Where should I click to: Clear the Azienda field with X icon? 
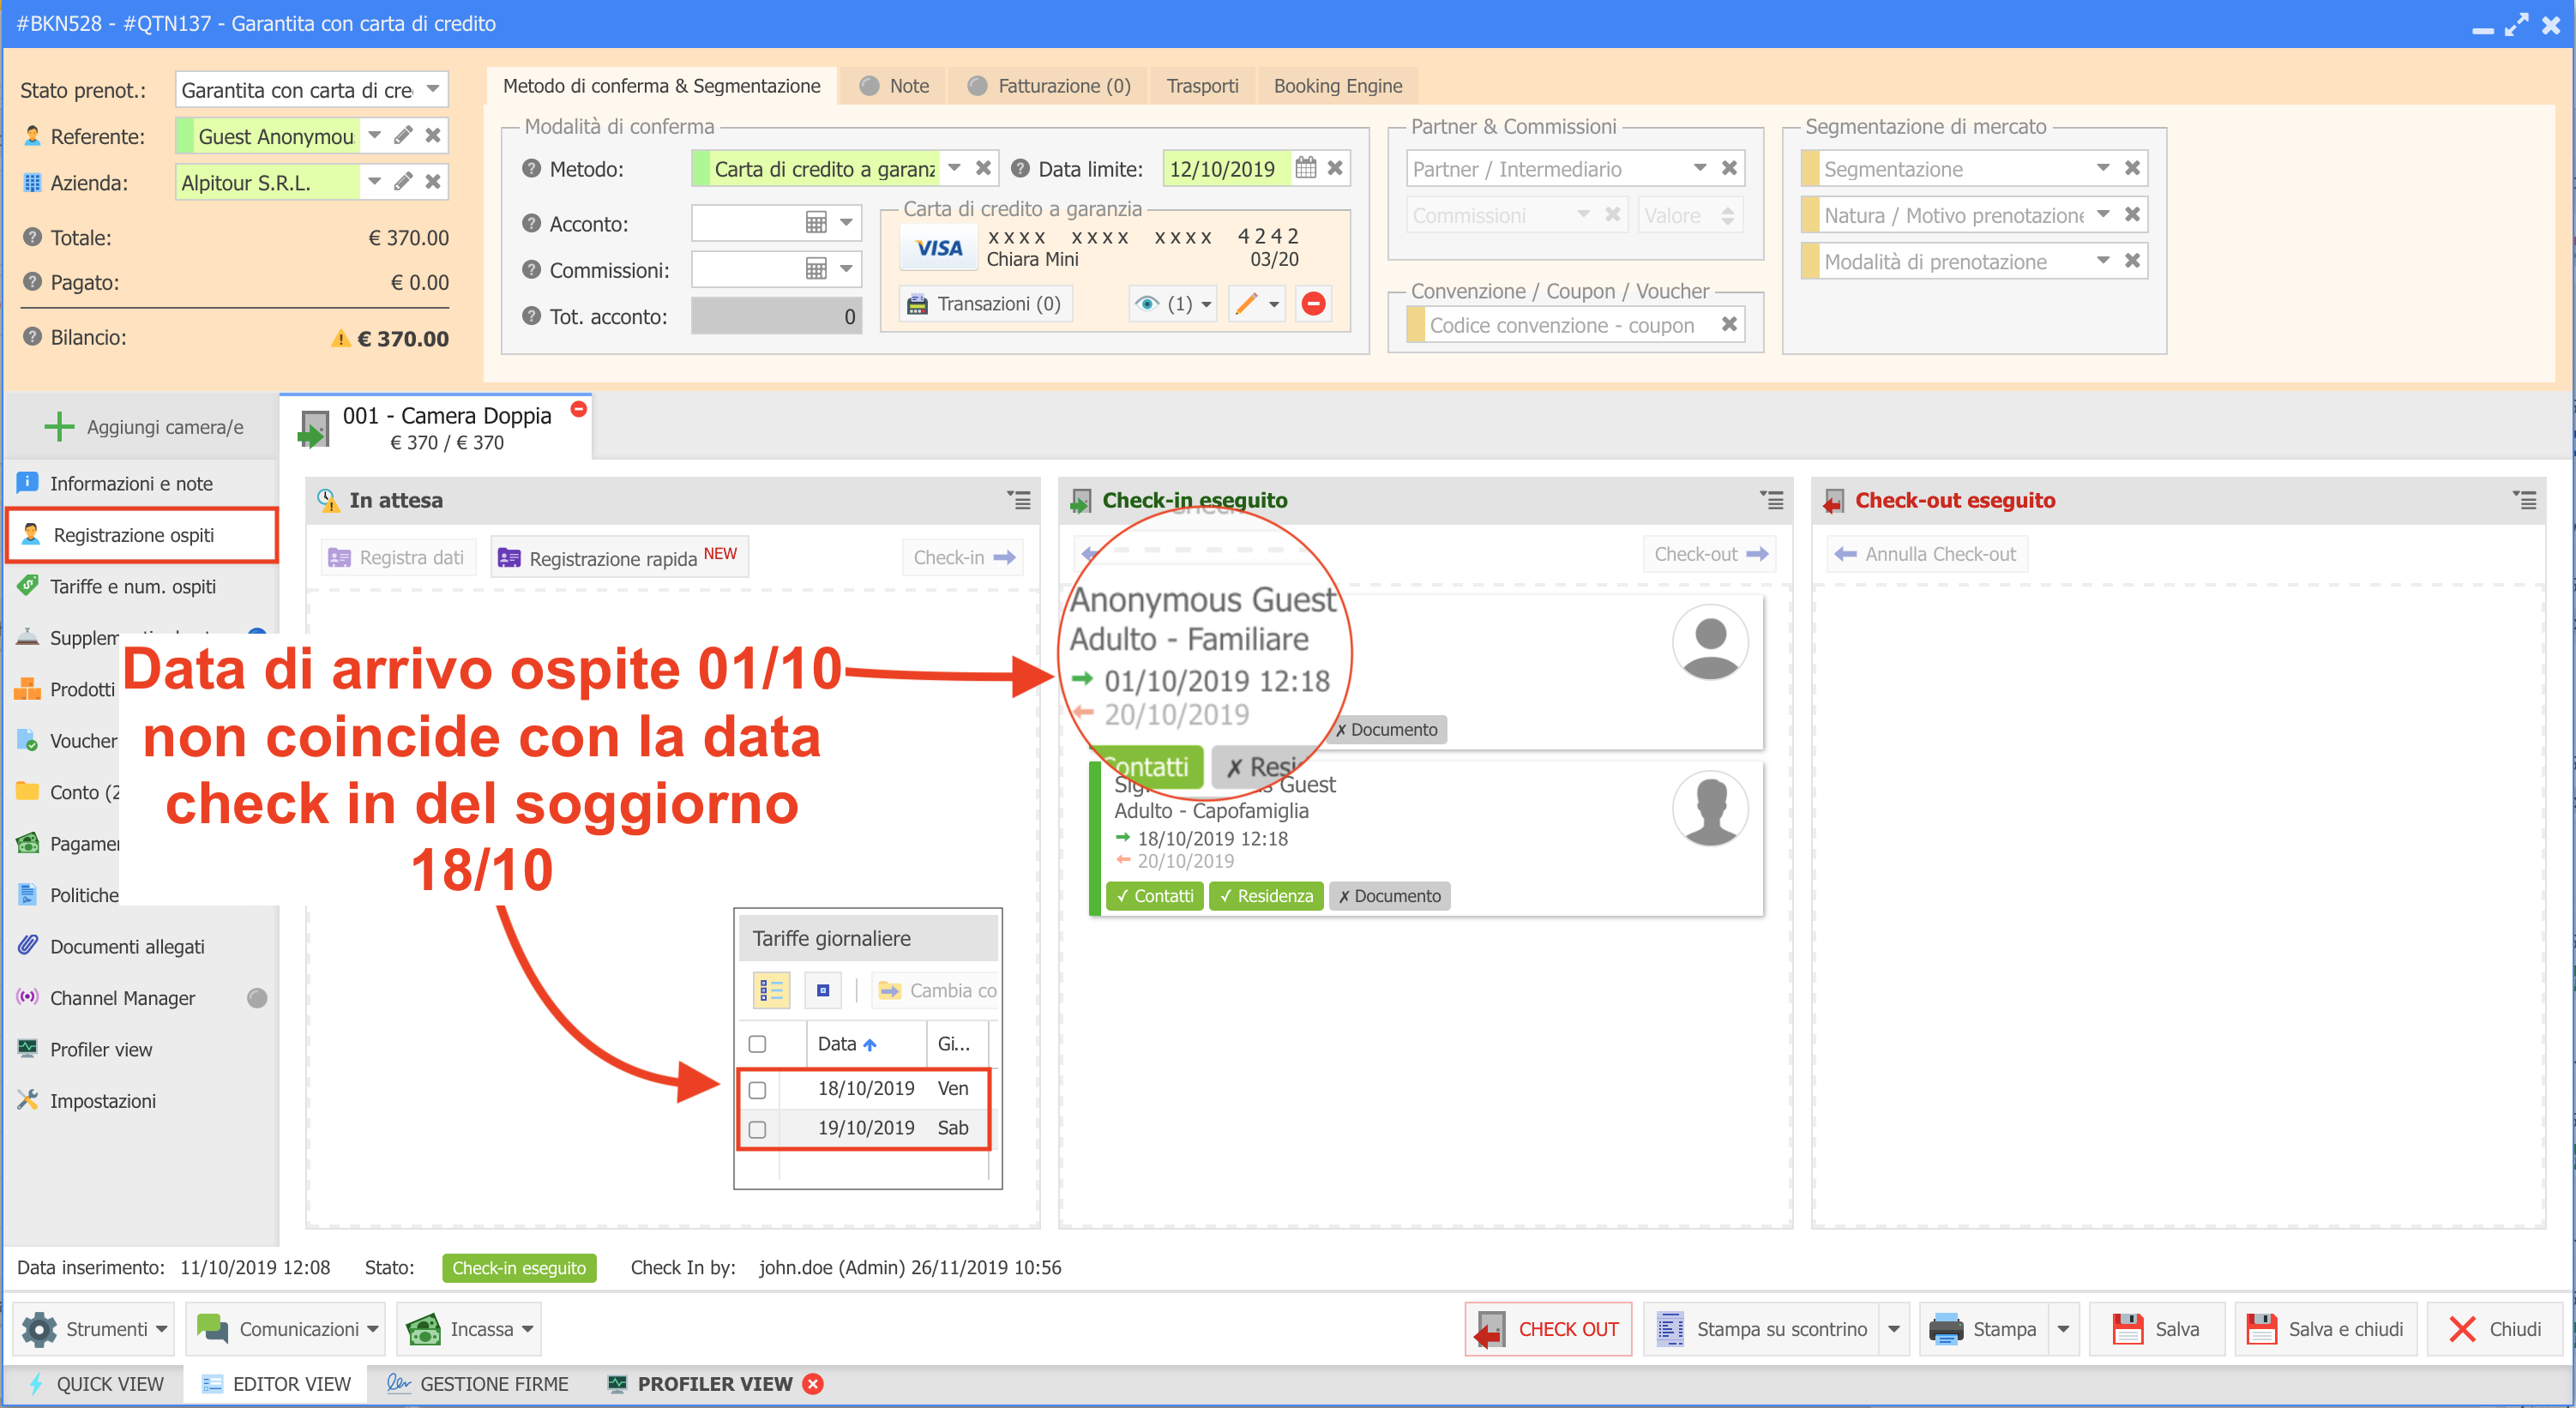click(433, 181)
